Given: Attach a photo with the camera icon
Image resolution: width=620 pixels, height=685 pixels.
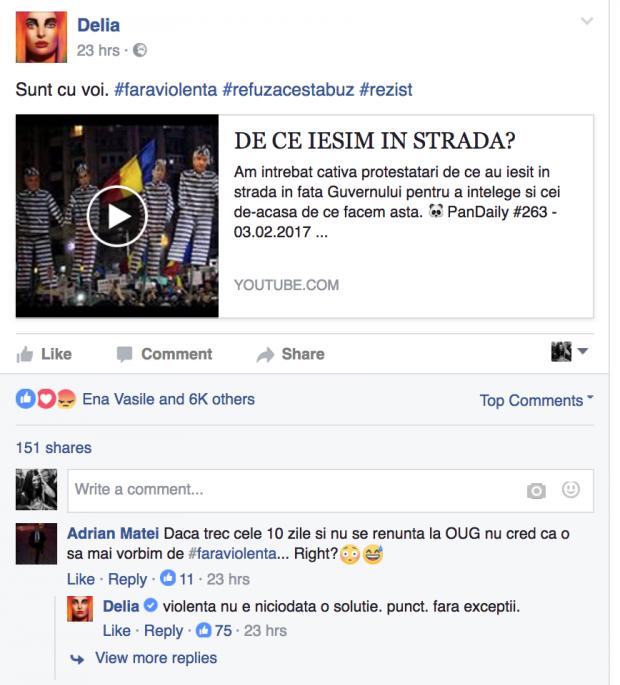Looking at the screenshot, I should [536, 491].
